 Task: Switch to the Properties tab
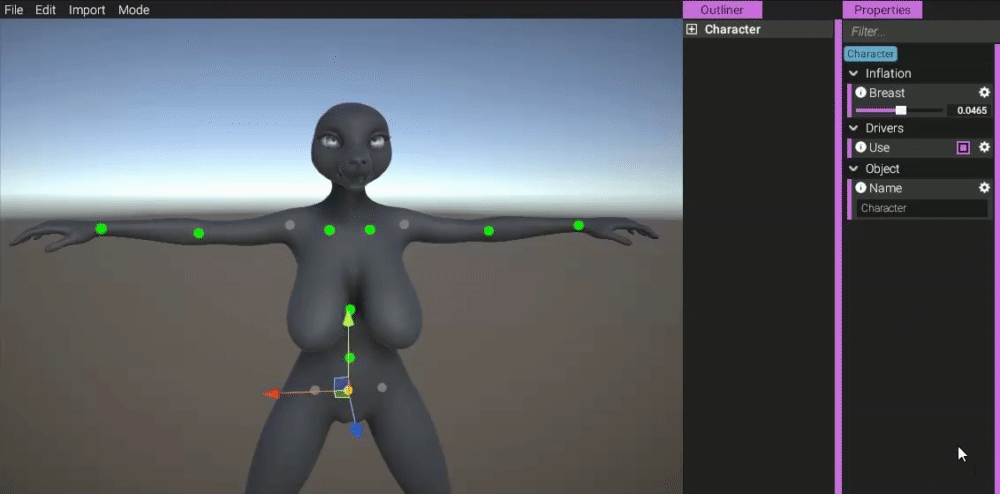pyautogui.click(x=882, y=10)
